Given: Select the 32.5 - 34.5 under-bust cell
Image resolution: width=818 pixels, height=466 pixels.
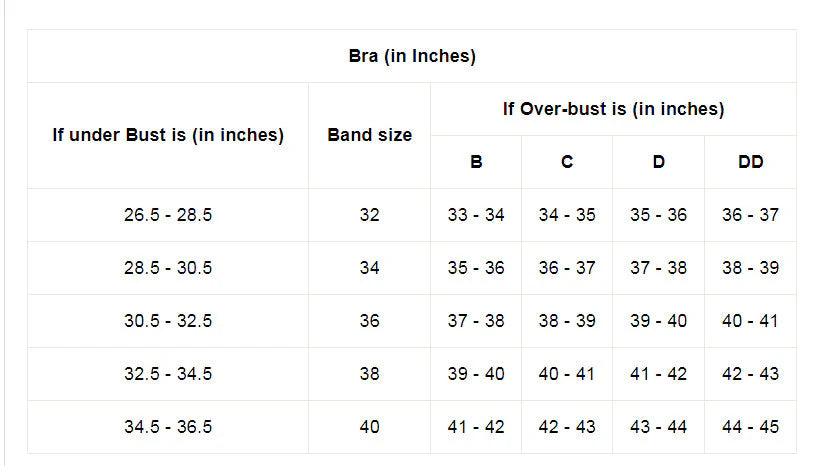Looking at the screenshot, I should tap(168, 374).
